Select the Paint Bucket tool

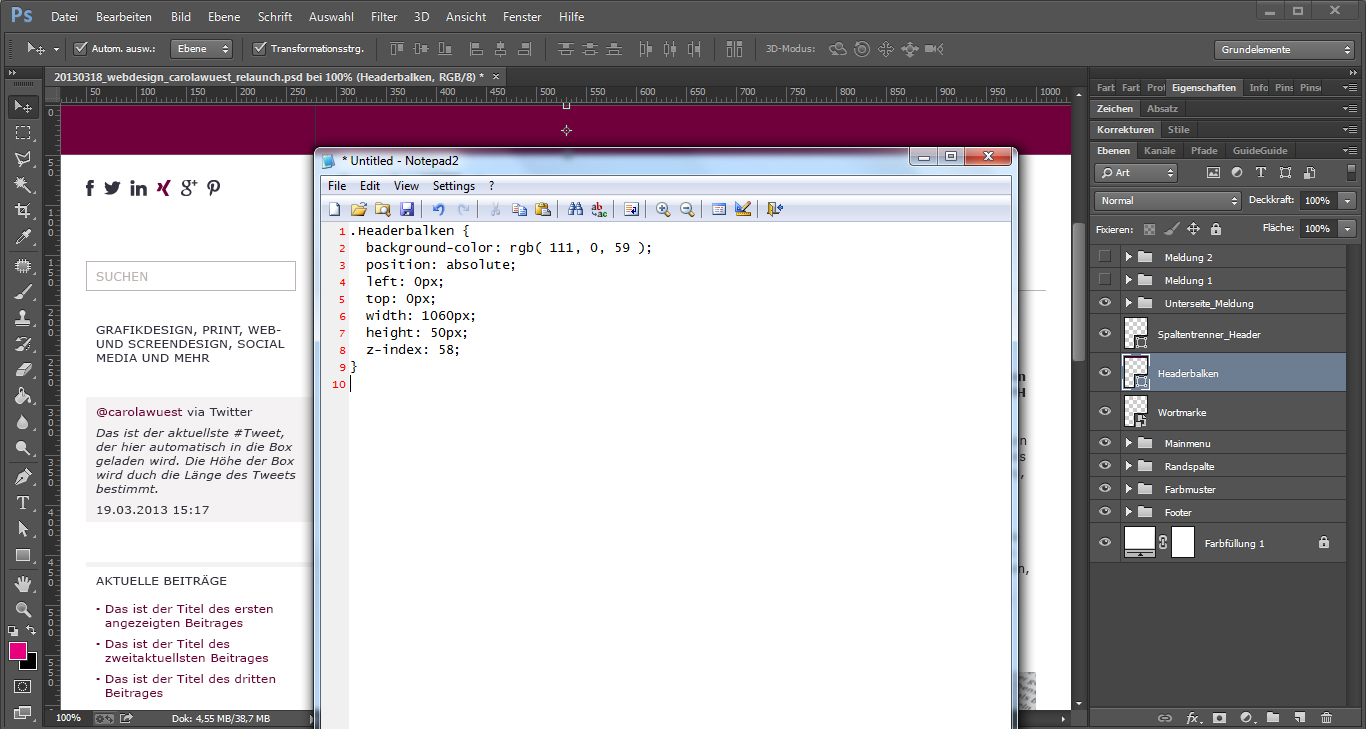[23, 396]
